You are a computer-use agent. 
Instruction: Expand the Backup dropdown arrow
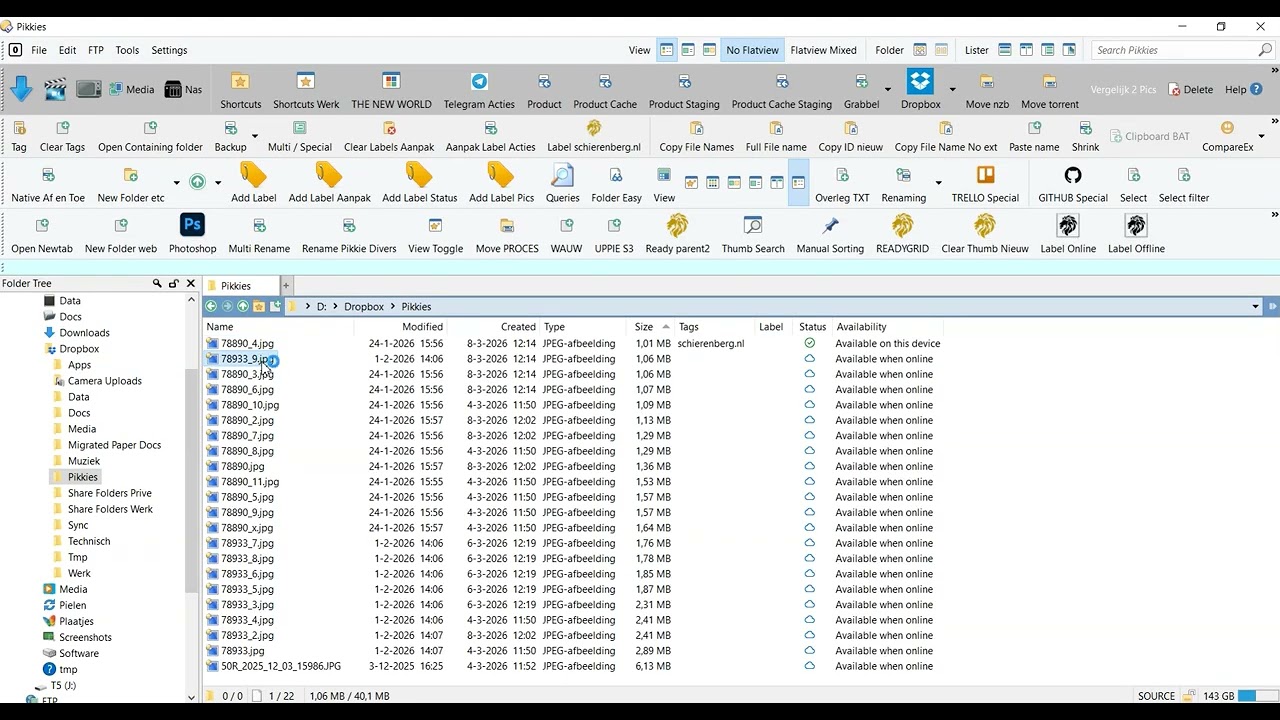pyautogui.click(x=255, y=136)
